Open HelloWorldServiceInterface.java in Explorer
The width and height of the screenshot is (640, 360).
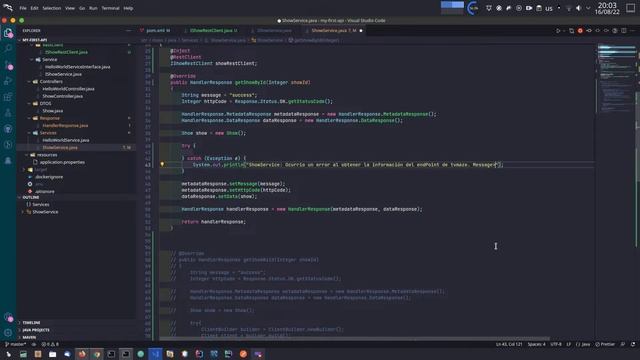tap(77, 67)
